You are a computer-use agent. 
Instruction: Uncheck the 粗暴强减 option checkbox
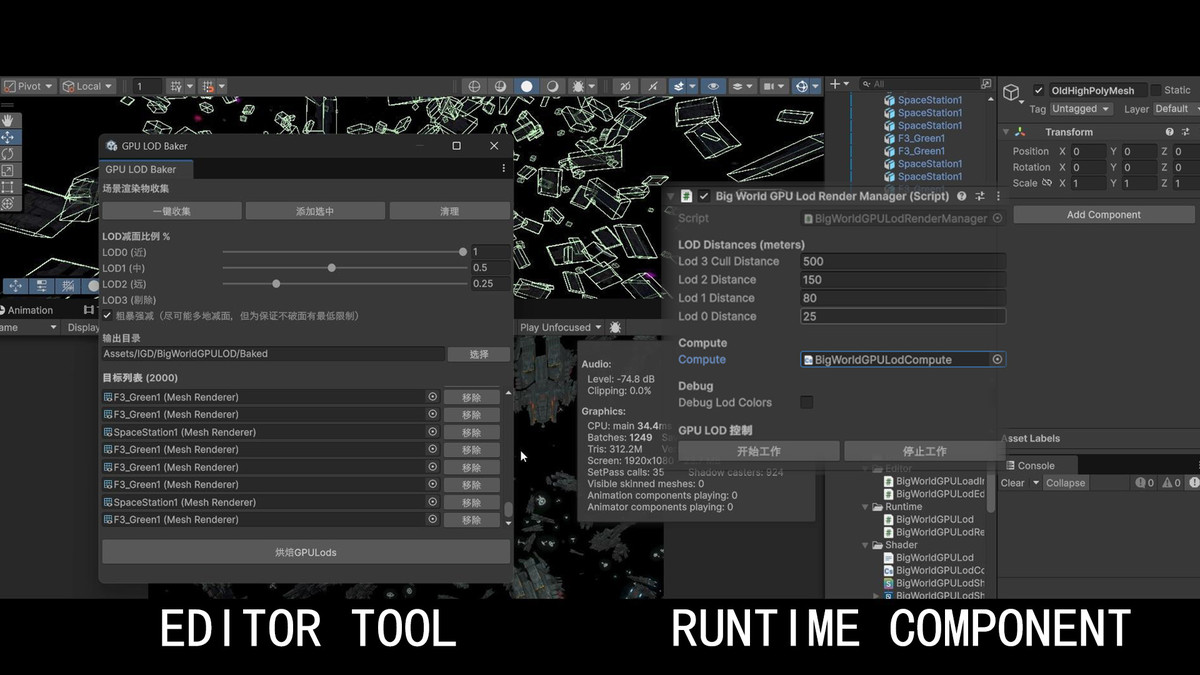(108, 316)
